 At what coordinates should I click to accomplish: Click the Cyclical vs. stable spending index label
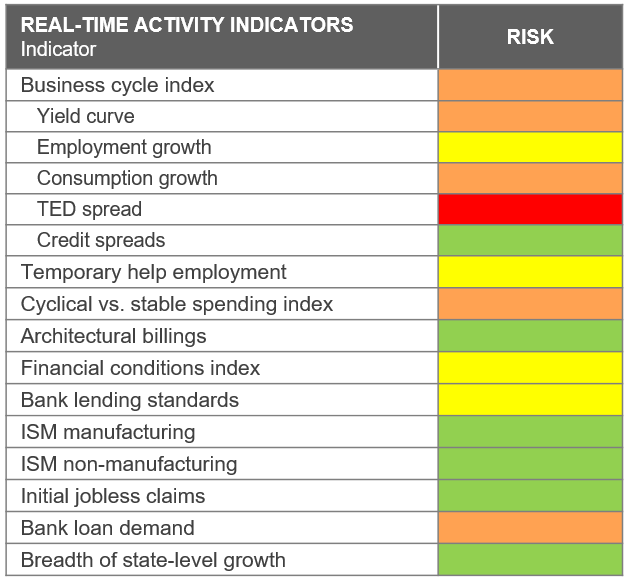coord(177,304)
